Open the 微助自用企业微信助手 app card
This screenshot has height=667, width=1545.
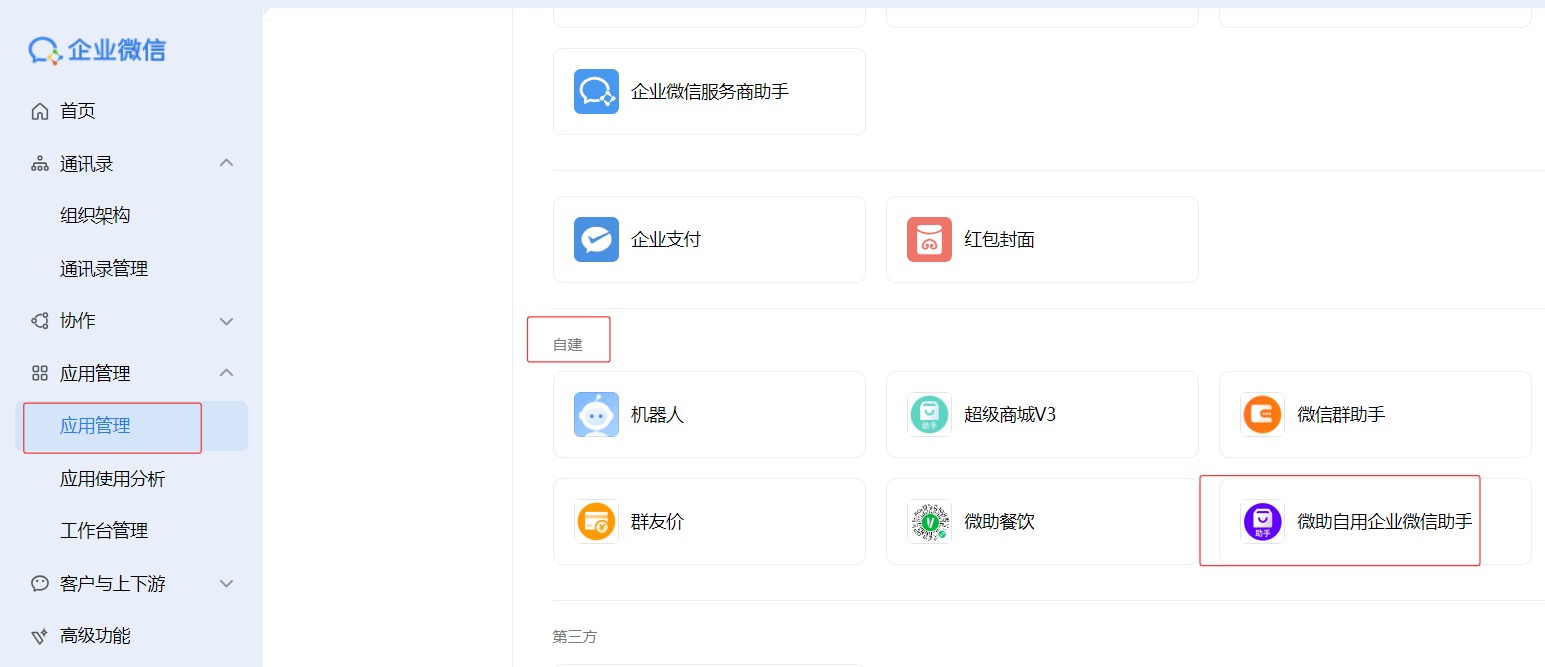[1375, 521]
